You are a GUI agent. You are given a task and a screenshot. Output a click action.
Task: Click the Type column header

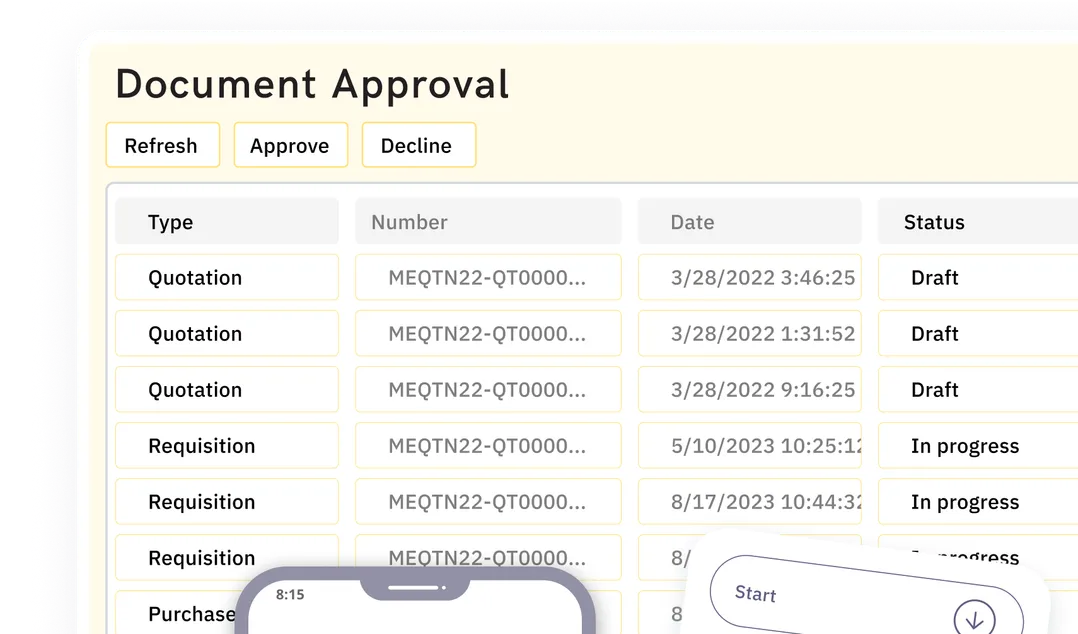tap(227, 221)
